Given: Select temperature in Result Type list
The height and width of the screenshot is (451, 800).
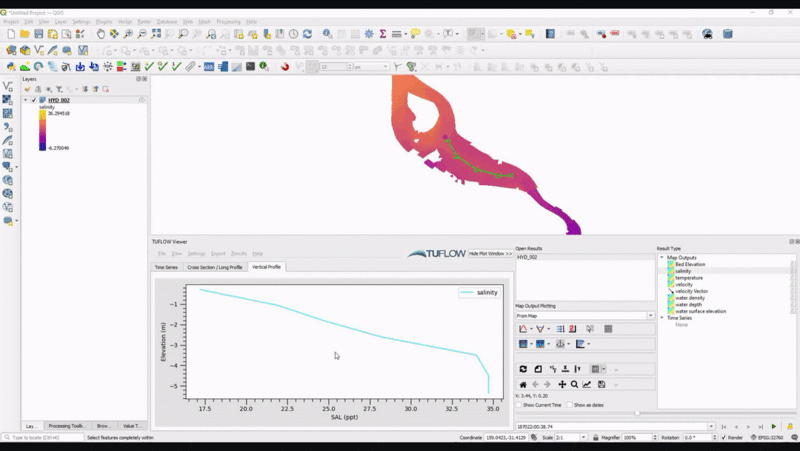Looking at the screenshot, I should point(688,278).
